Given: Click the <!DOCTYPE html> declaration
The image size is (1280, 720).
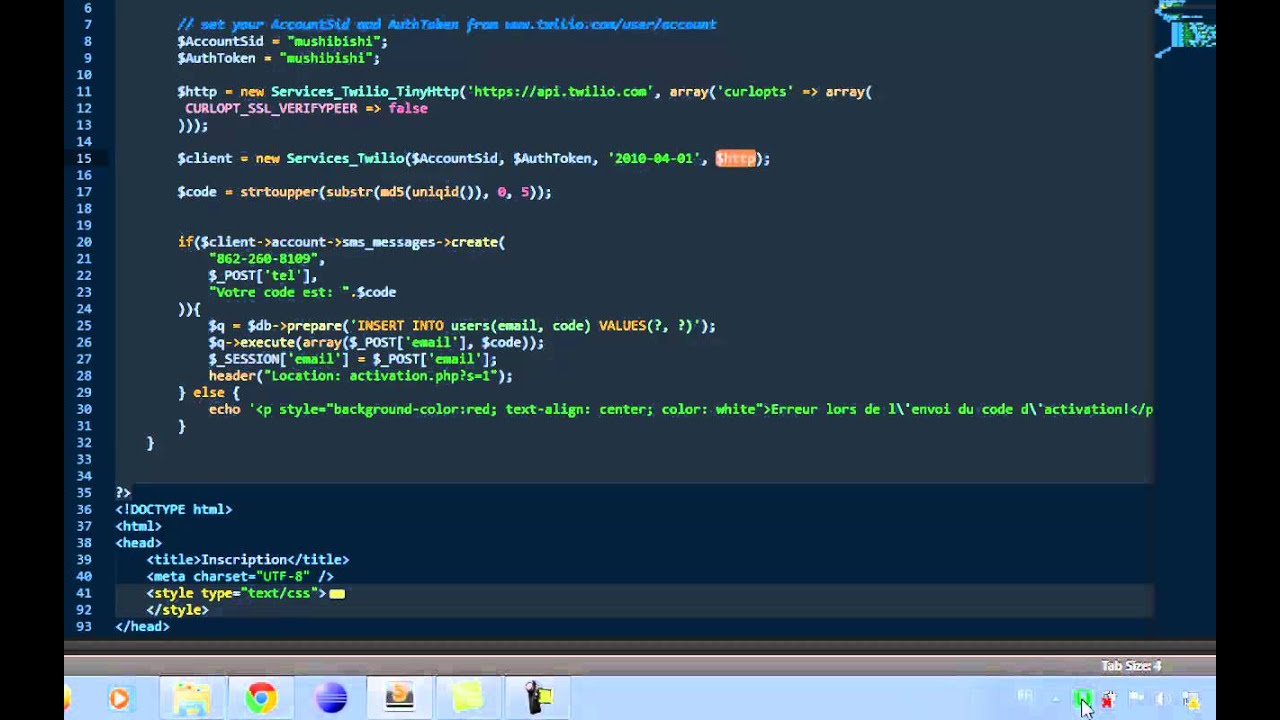Looking at the screenshot, I should coord(173,510).
